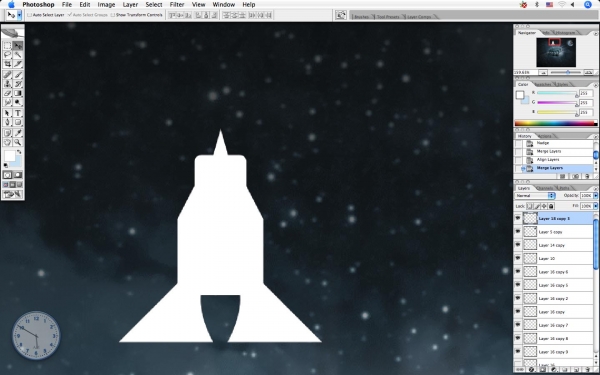Click the foreground color swatch in toolbox
600x375 pixels.
click(x=9, y=156)
